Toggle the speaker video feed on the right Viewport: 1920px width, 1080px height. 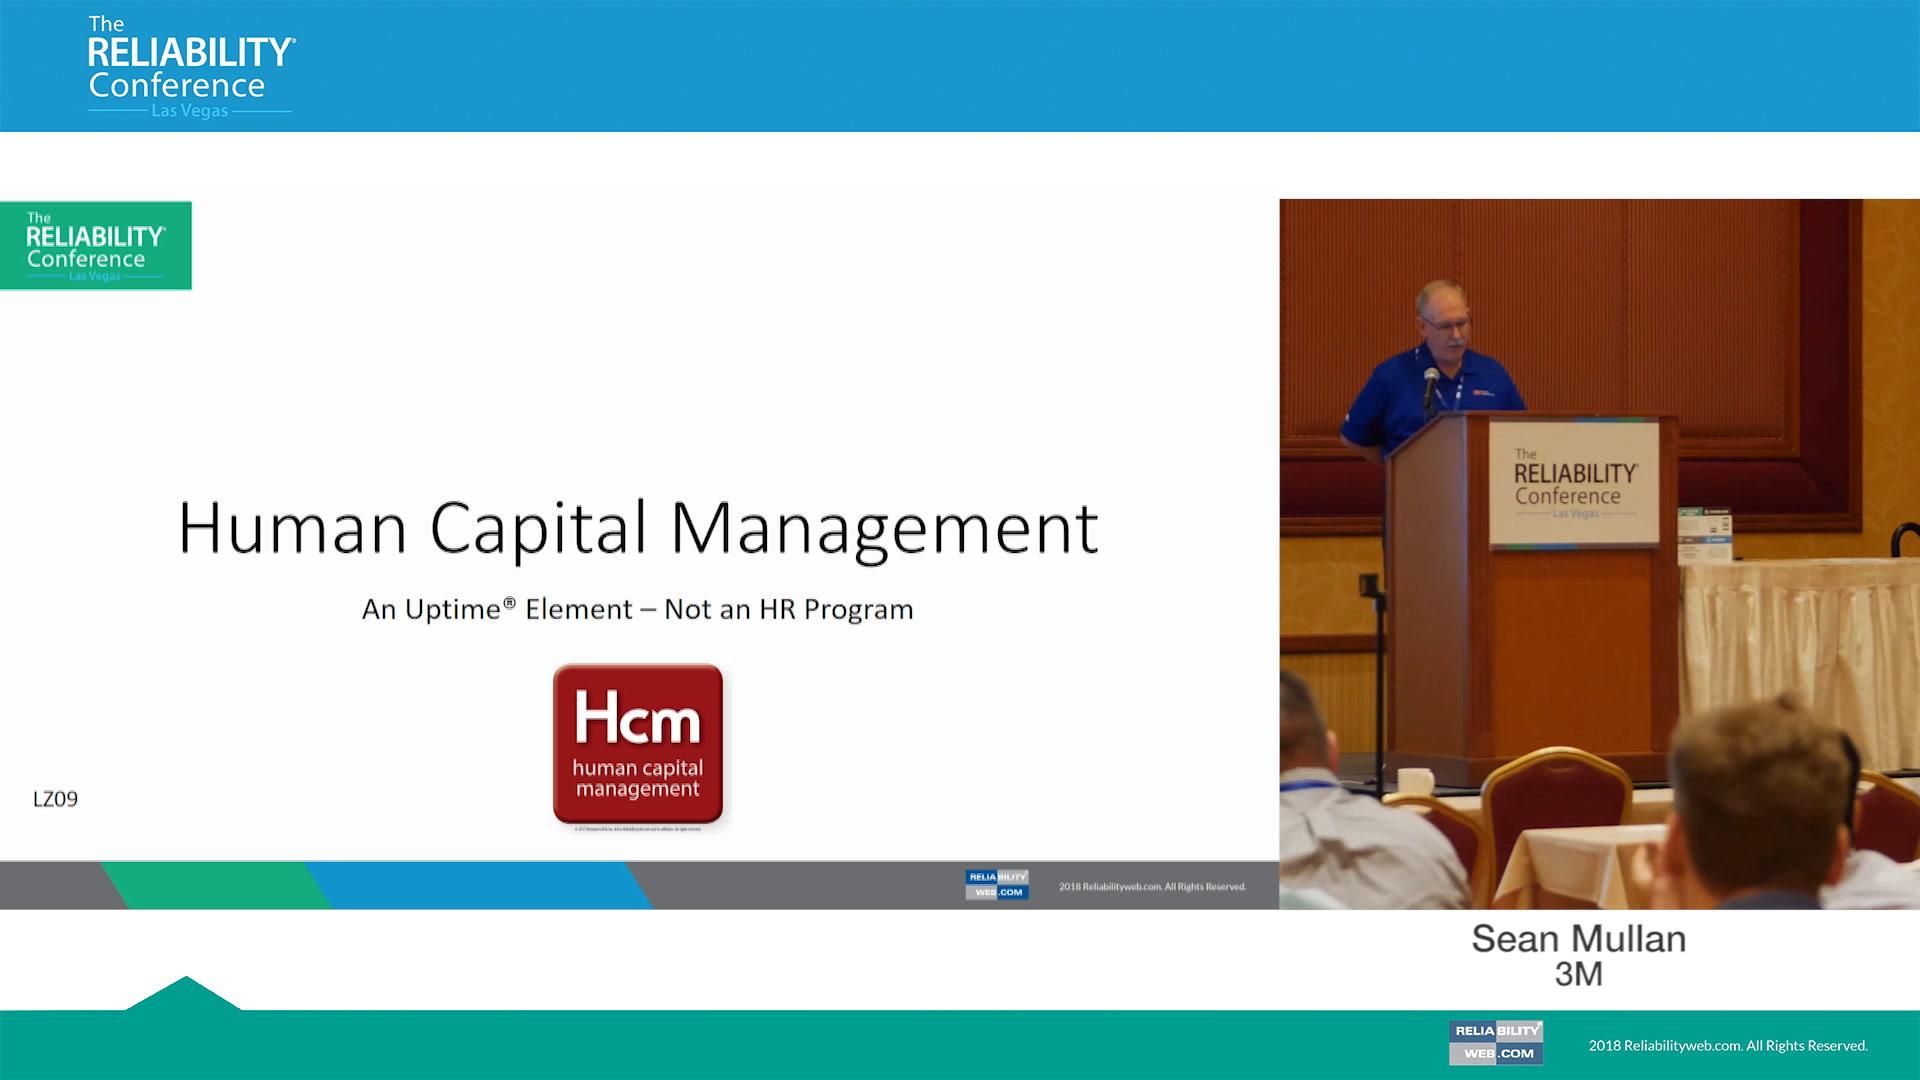point(1600,550)
